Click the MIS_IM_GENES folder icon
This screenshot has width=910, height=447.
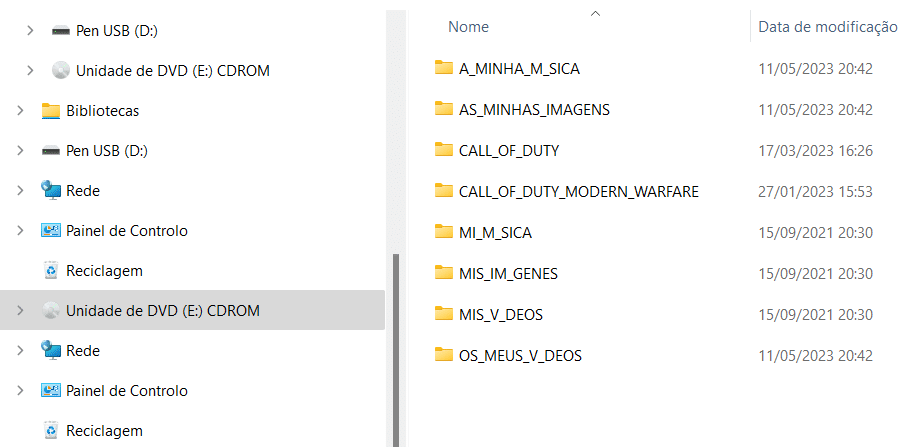(x=443, y=272)
